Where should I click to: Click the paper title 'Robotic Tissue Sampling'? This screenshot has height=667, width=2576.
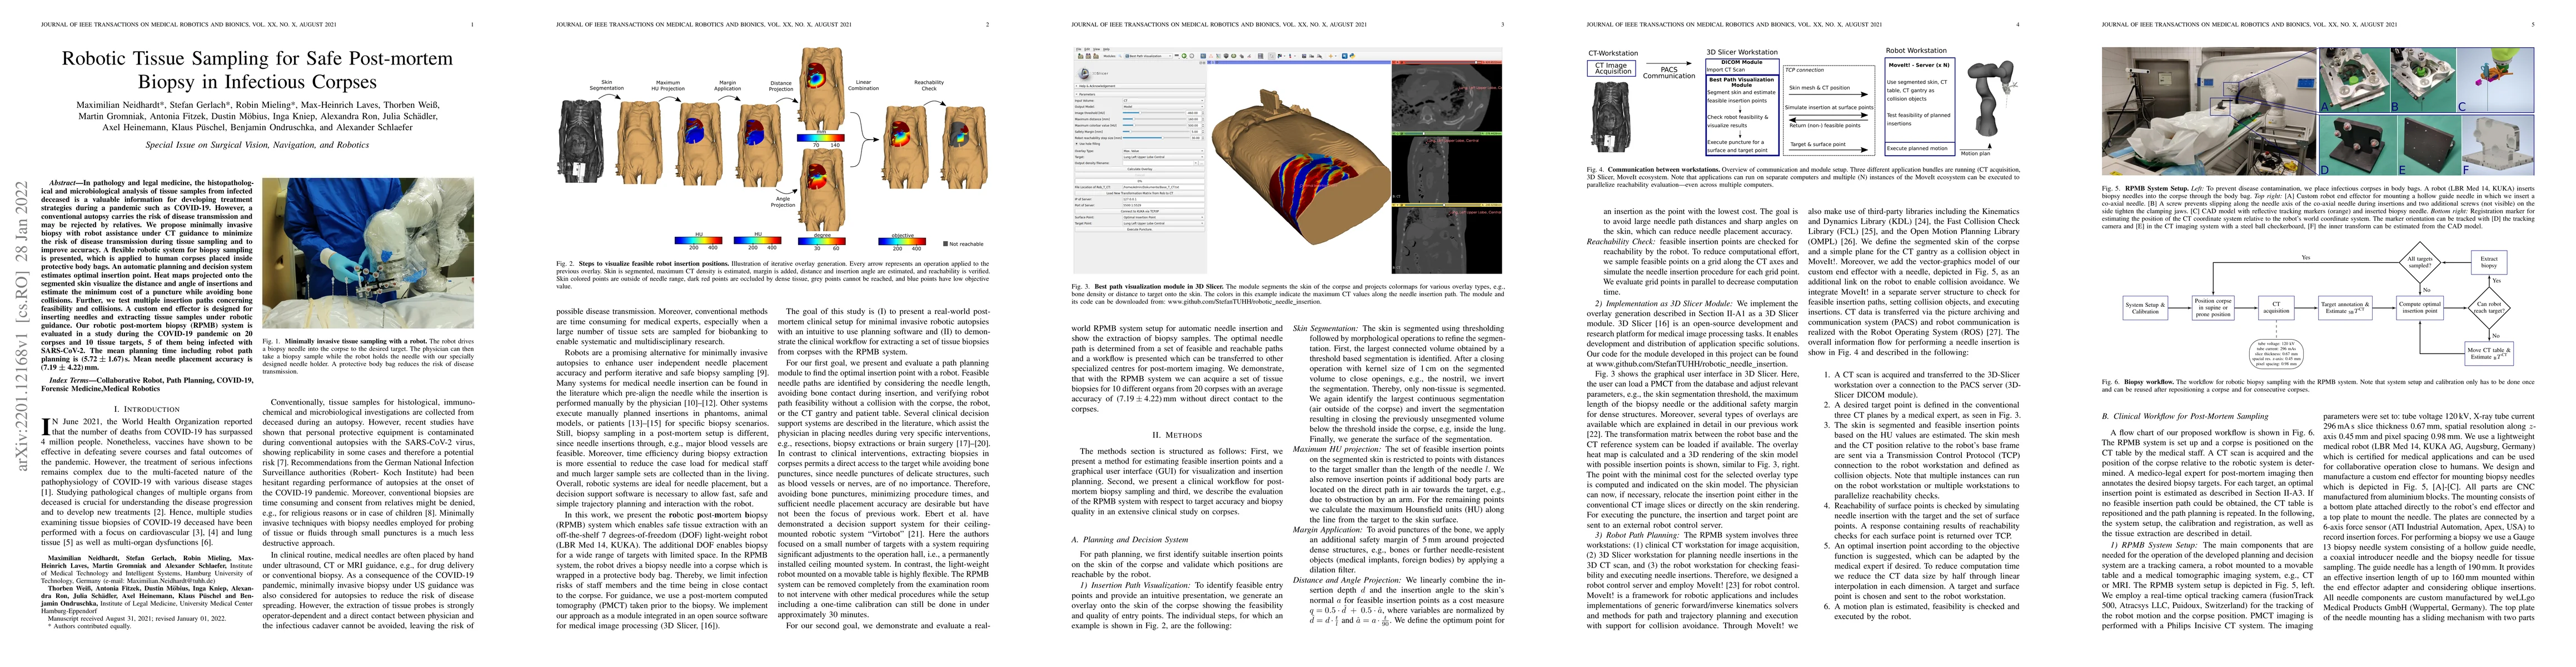click(x=257, y=70)
